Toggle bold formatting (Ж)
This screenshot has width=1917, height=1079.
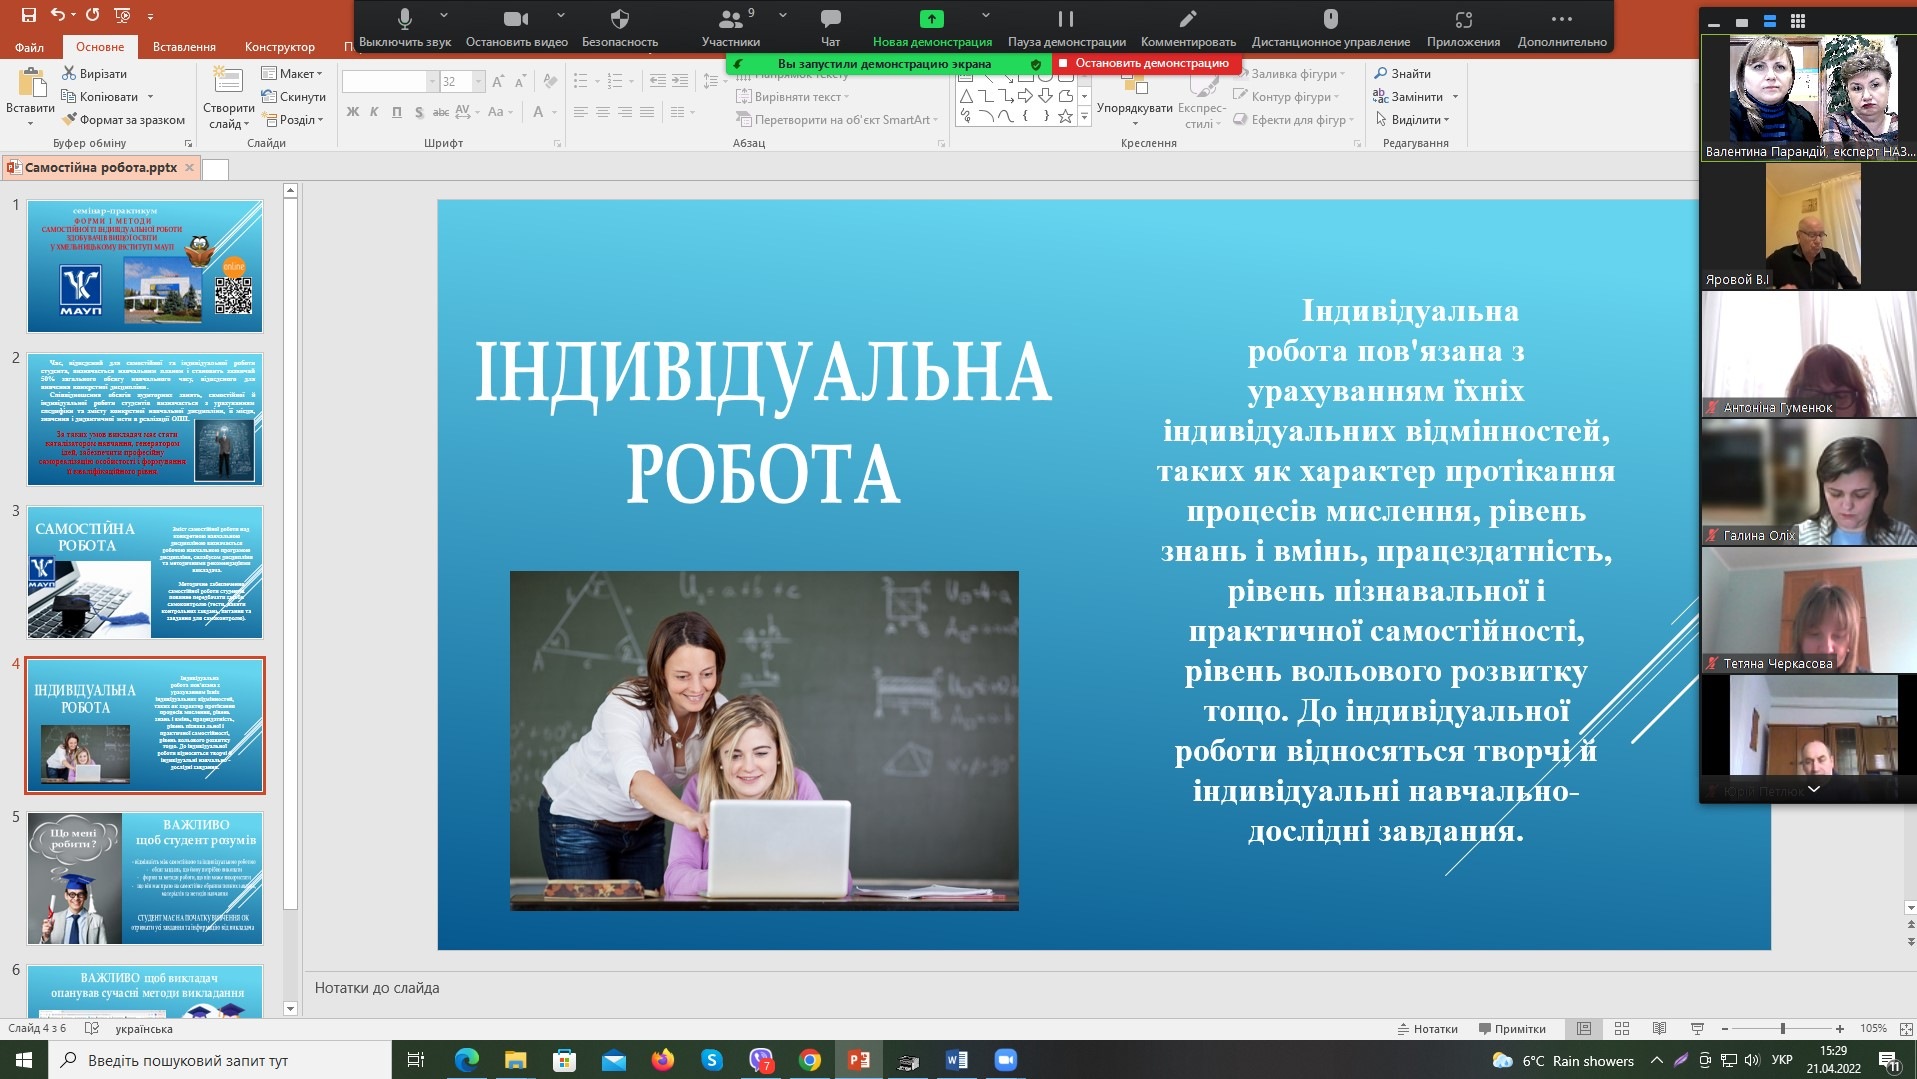pos(353,112)
